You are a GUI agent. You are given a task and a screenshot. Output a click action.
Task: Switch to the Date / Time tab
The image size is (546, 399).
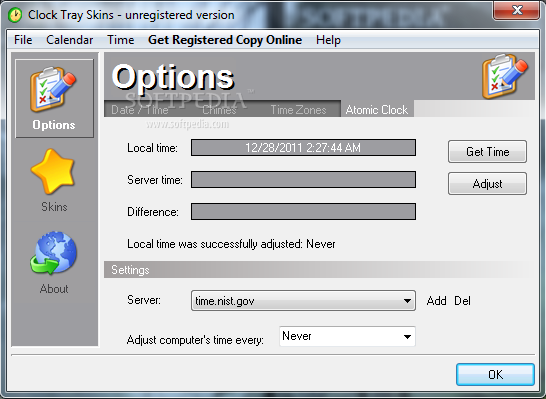[140, 110]
